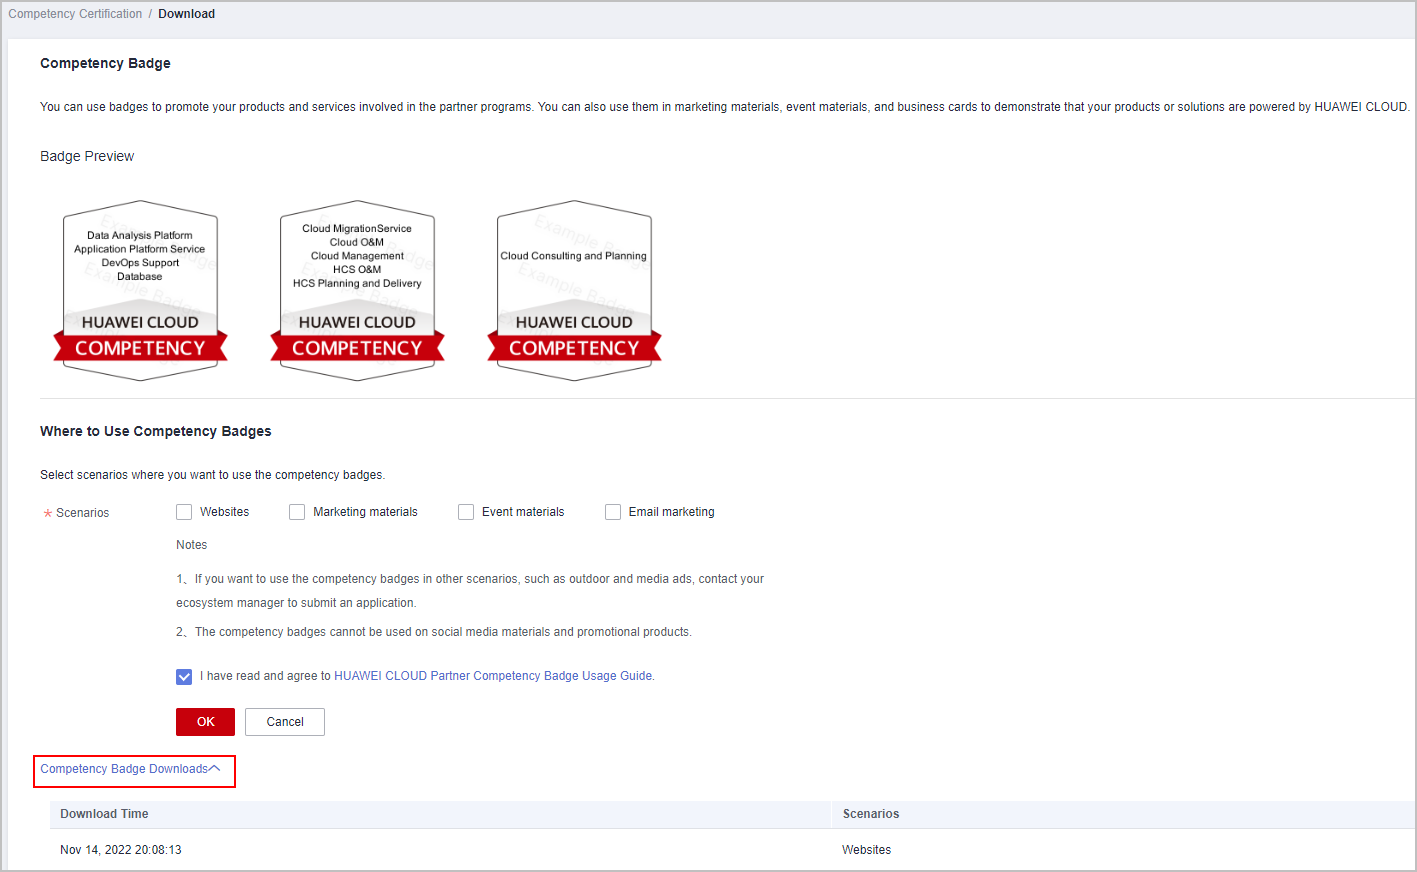Click the Competency Badge heading

pos(105,63)
